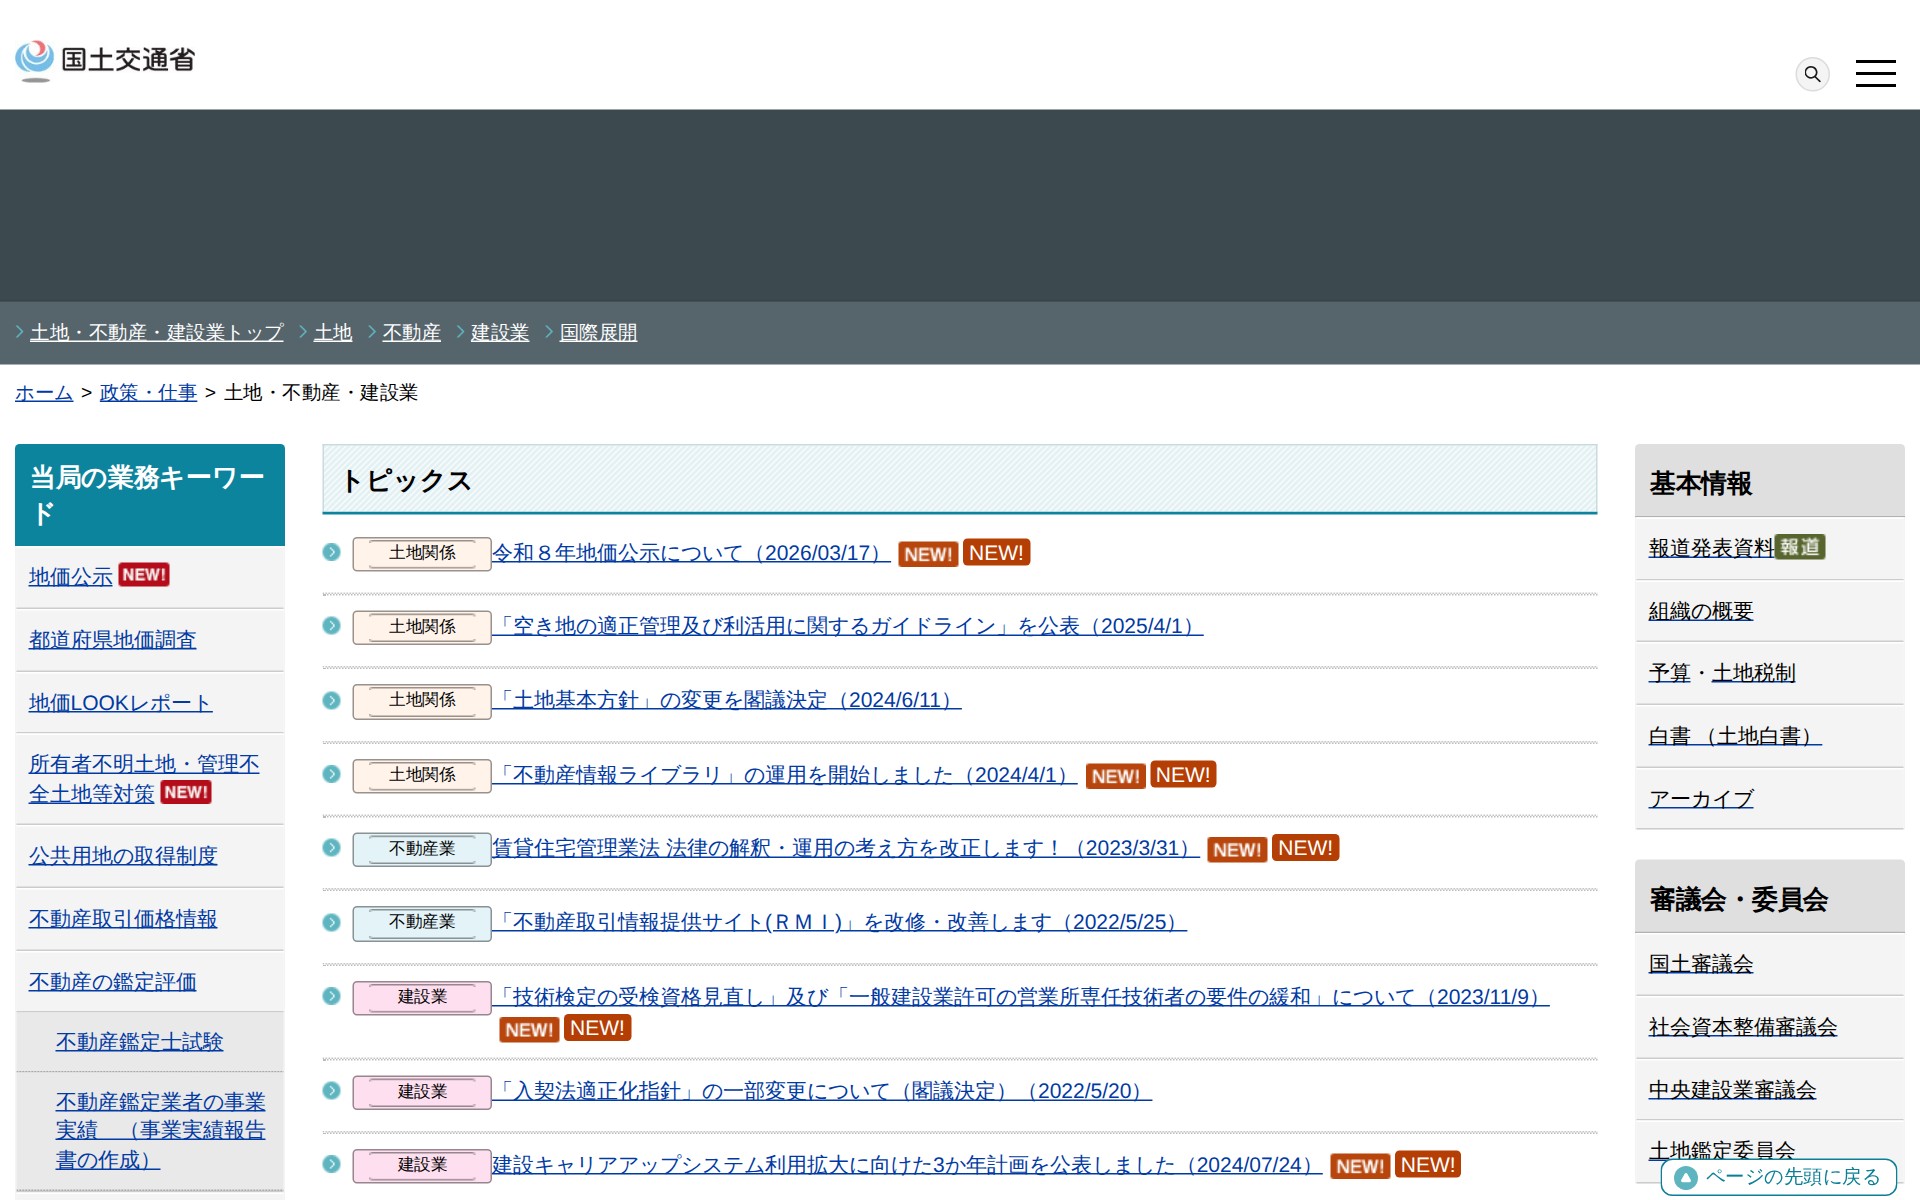Open 地価LOOKレポート sidebar link
The height and width of the screenshot is (1200, 1920).
120,703
